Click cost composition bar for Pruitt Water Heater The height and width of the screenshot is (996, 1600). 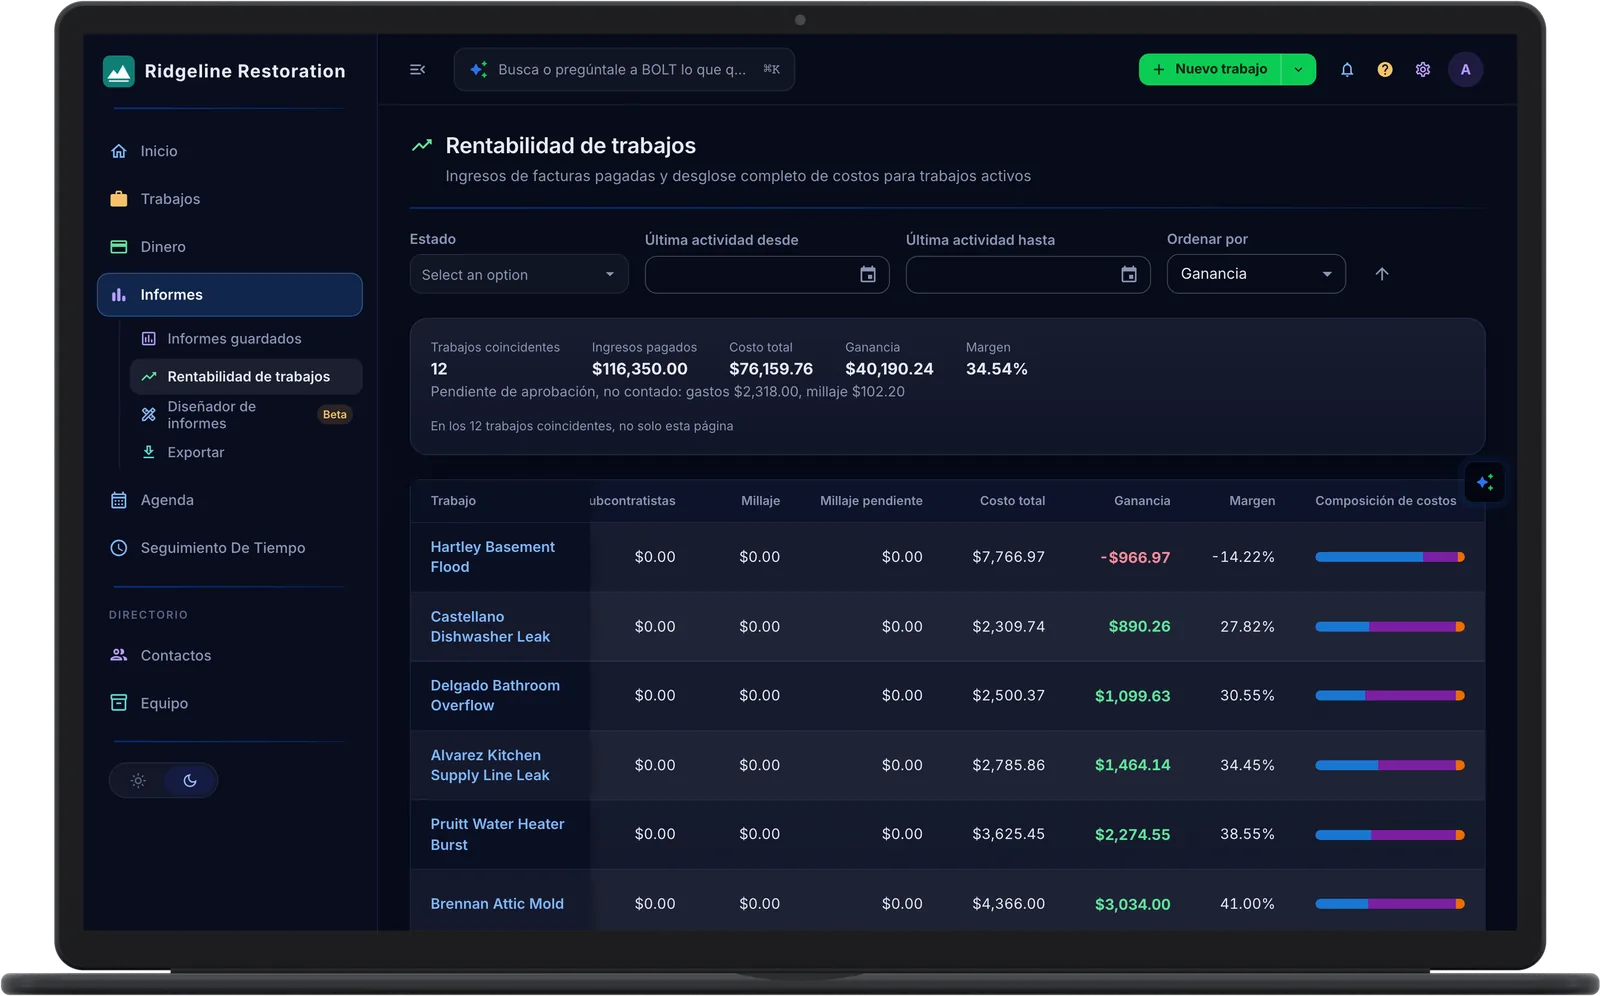tap(1390, 835)
